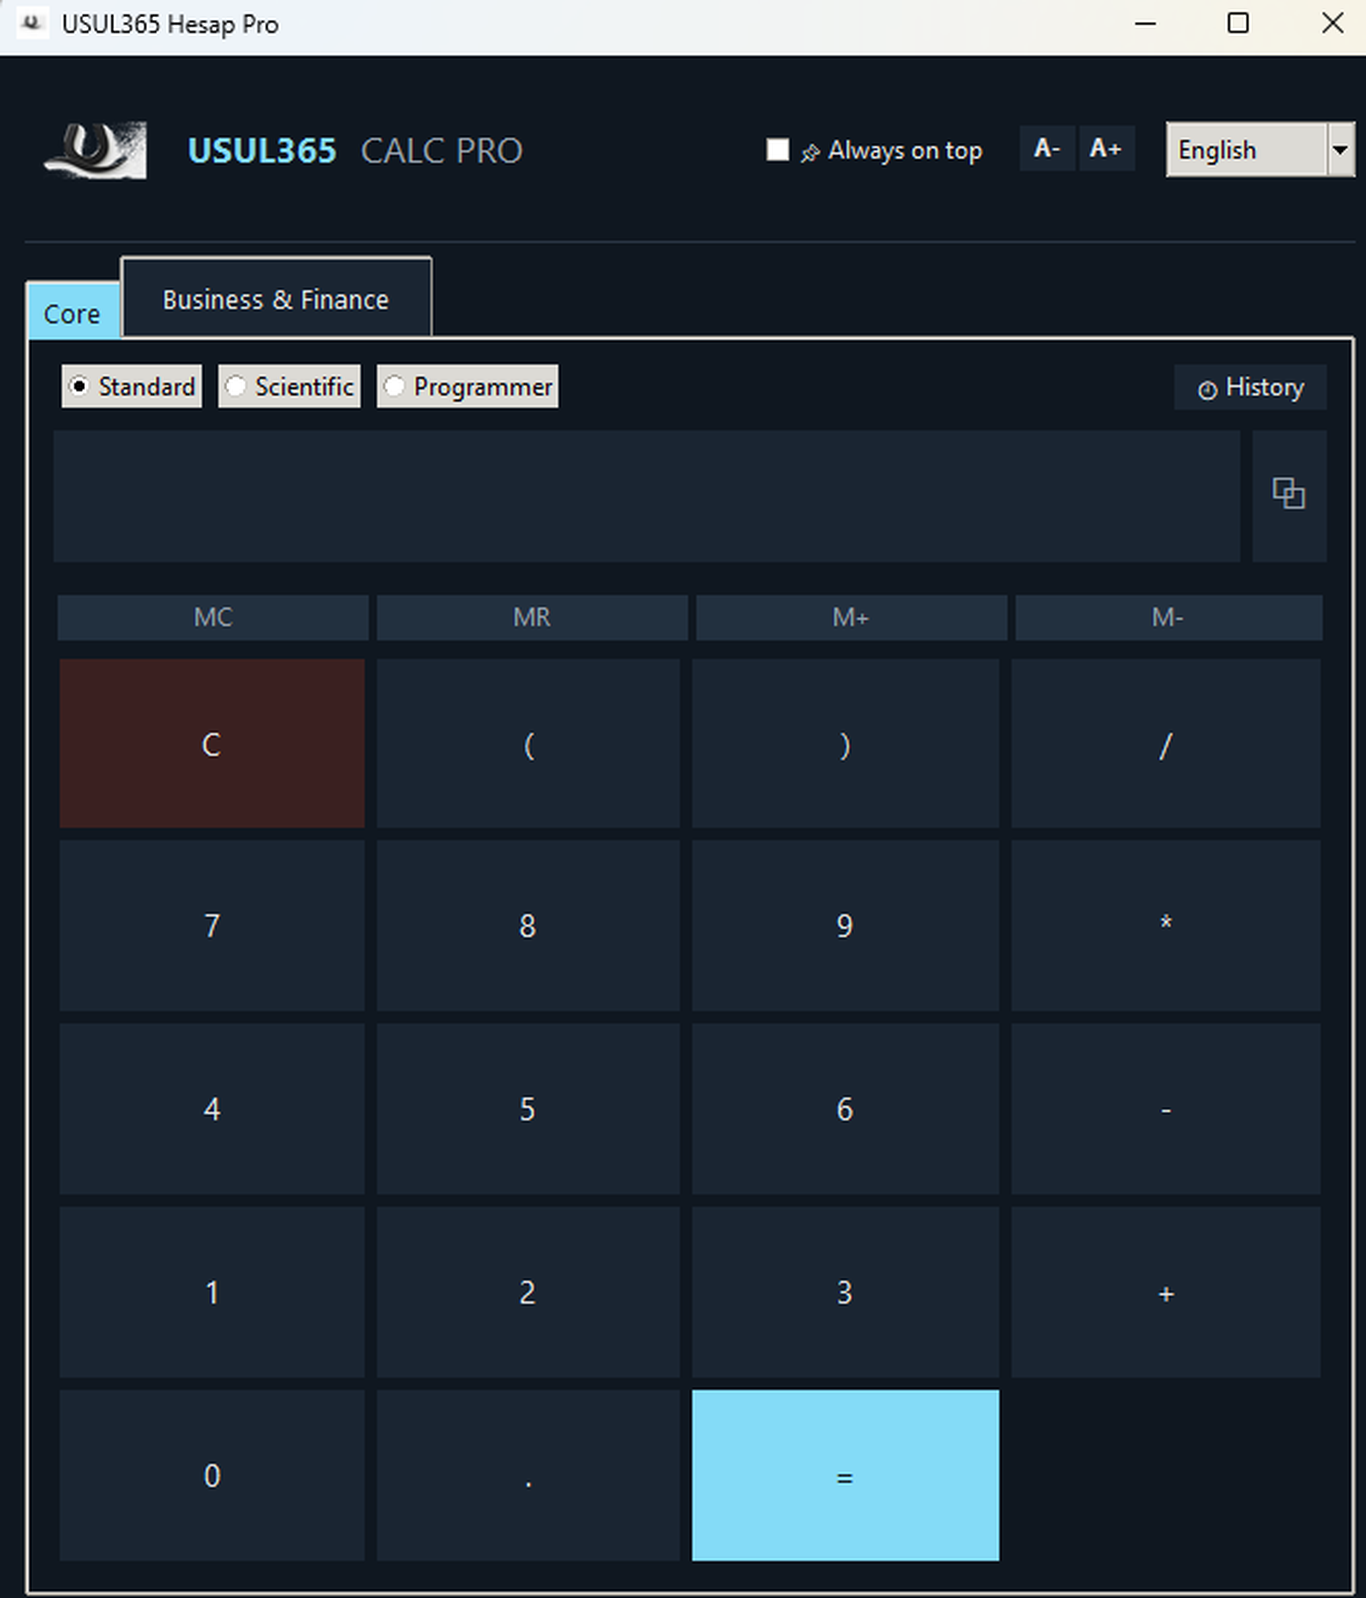The height and width of the screenshot is (1598, 1366).
Task: Clear memory with the MC button
Action: point(213,617)
